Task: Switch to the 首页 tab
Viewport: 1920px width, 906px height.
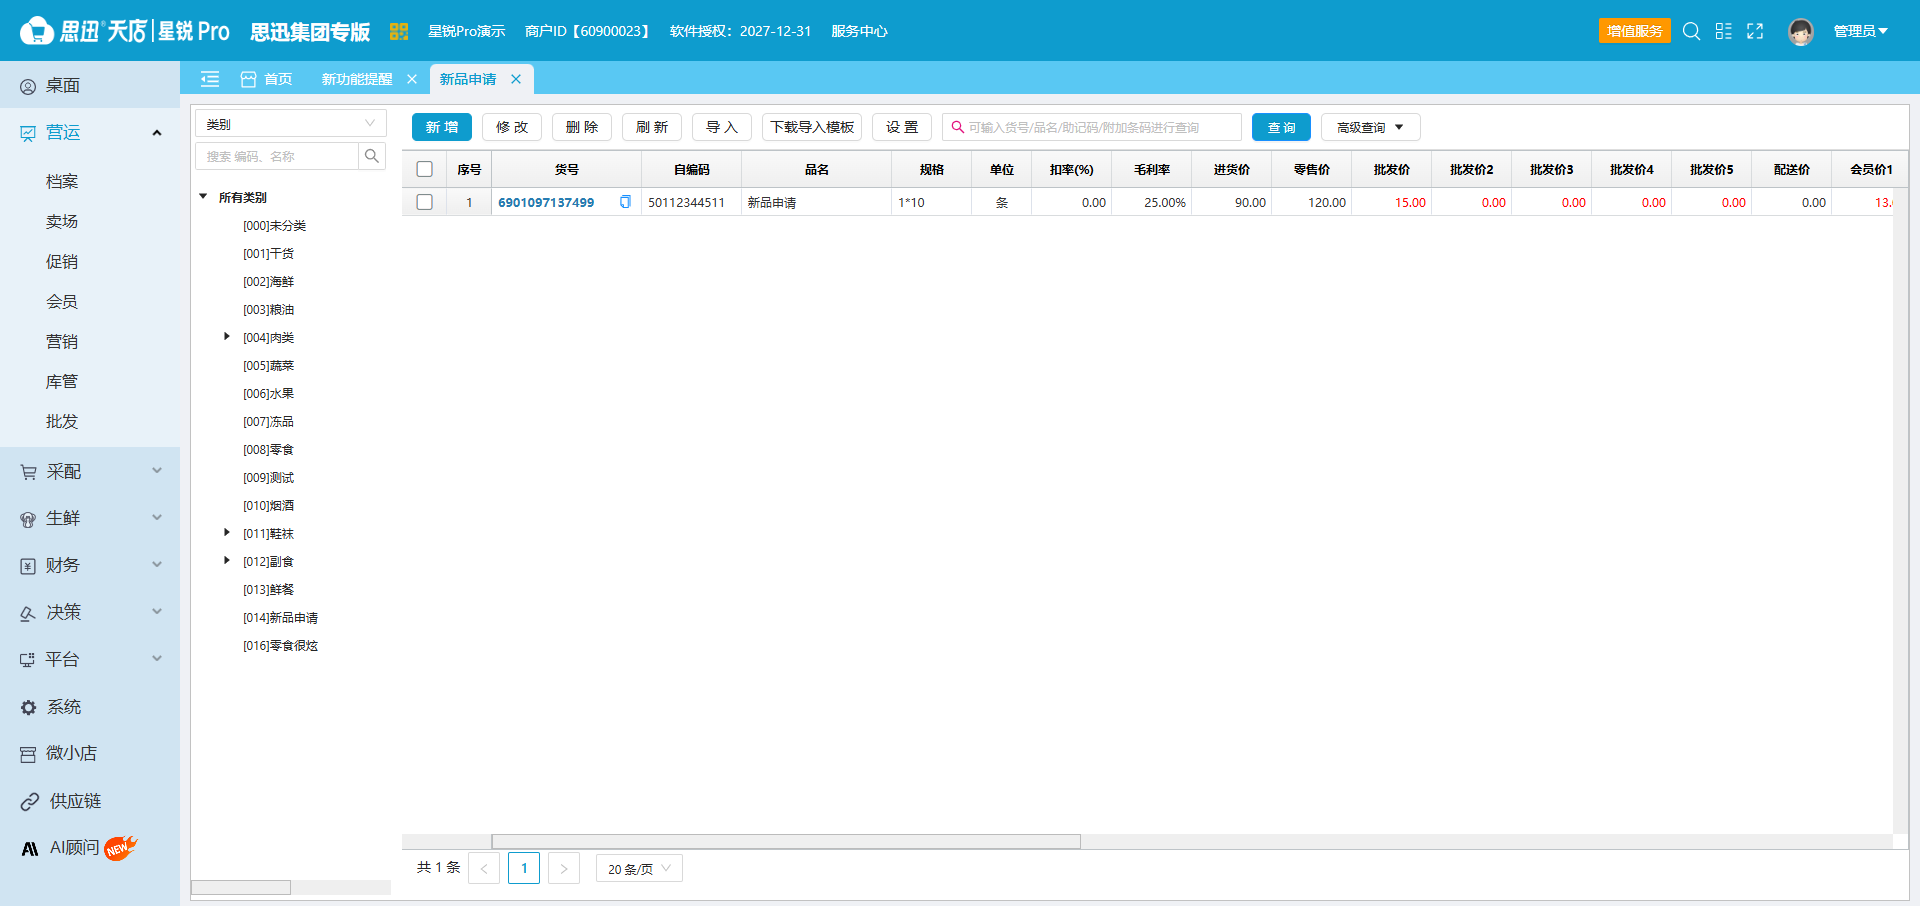Action: (x=267, y=79)
